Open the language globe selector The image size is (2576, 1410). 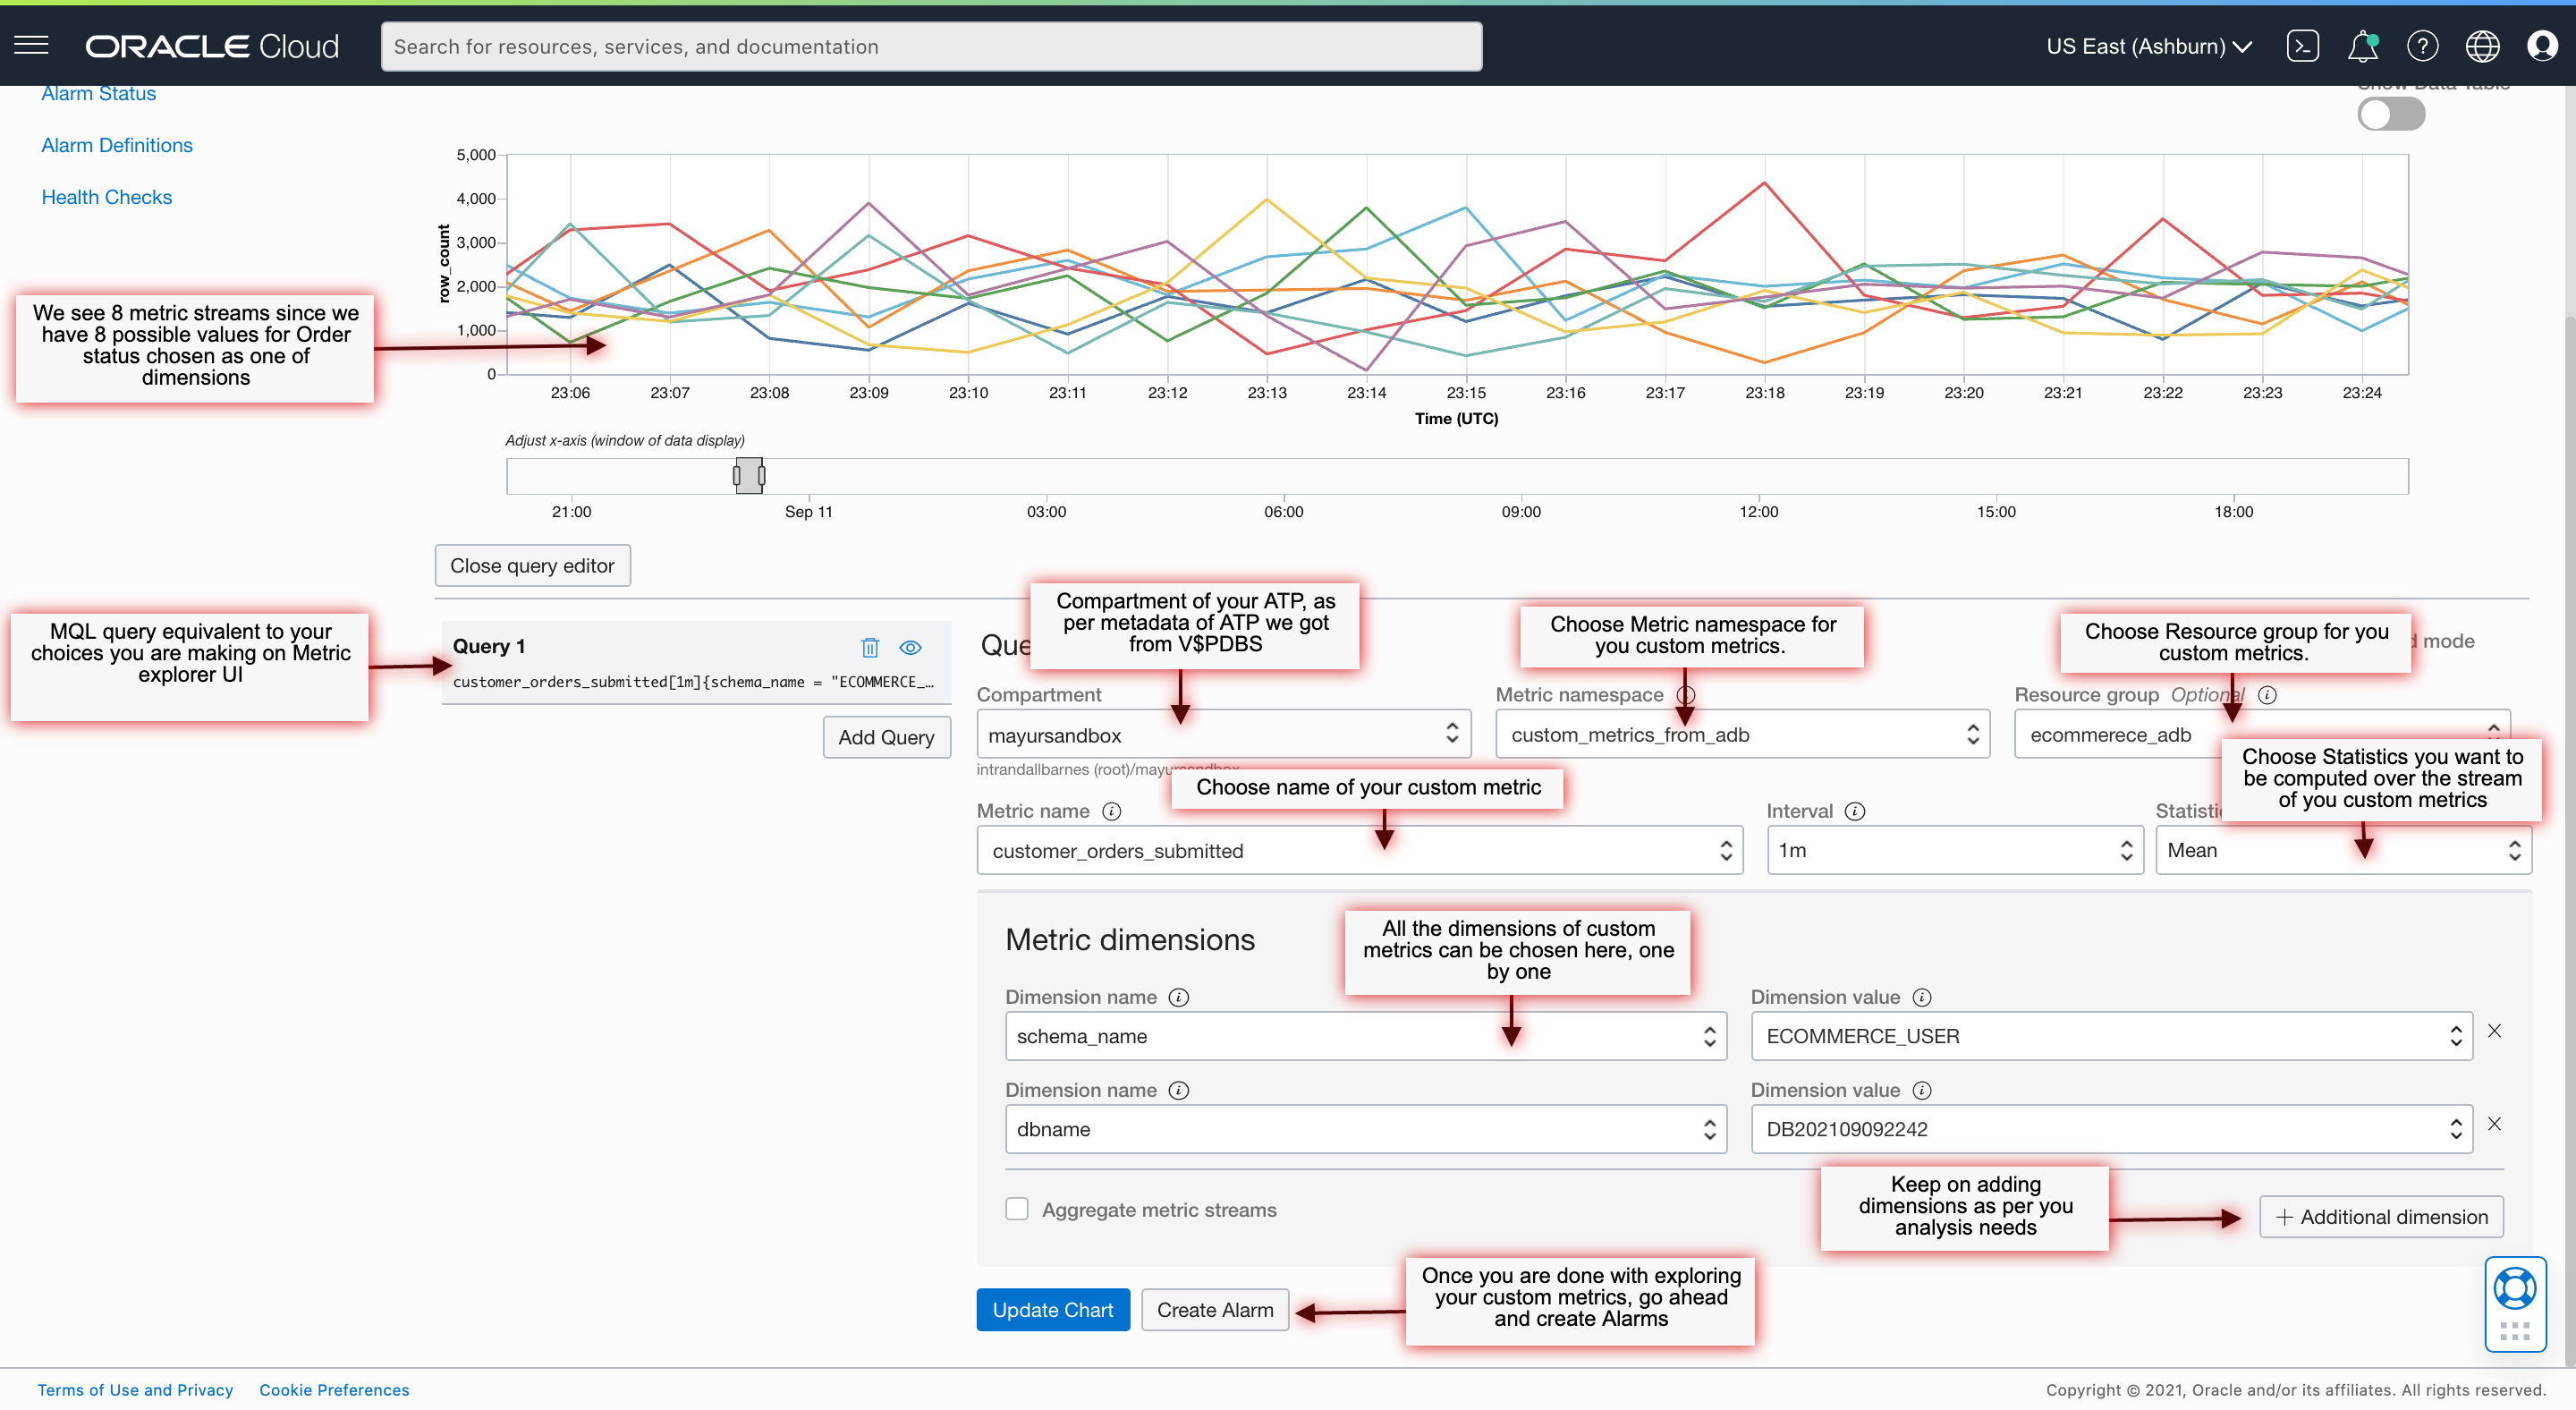(x=2483, y=45)
